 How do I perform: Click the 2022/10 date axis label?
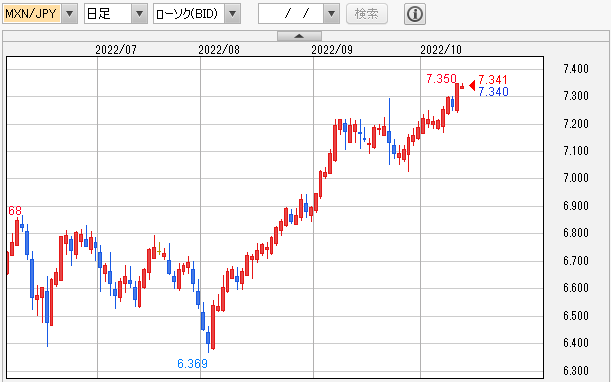tap(441, 50)
